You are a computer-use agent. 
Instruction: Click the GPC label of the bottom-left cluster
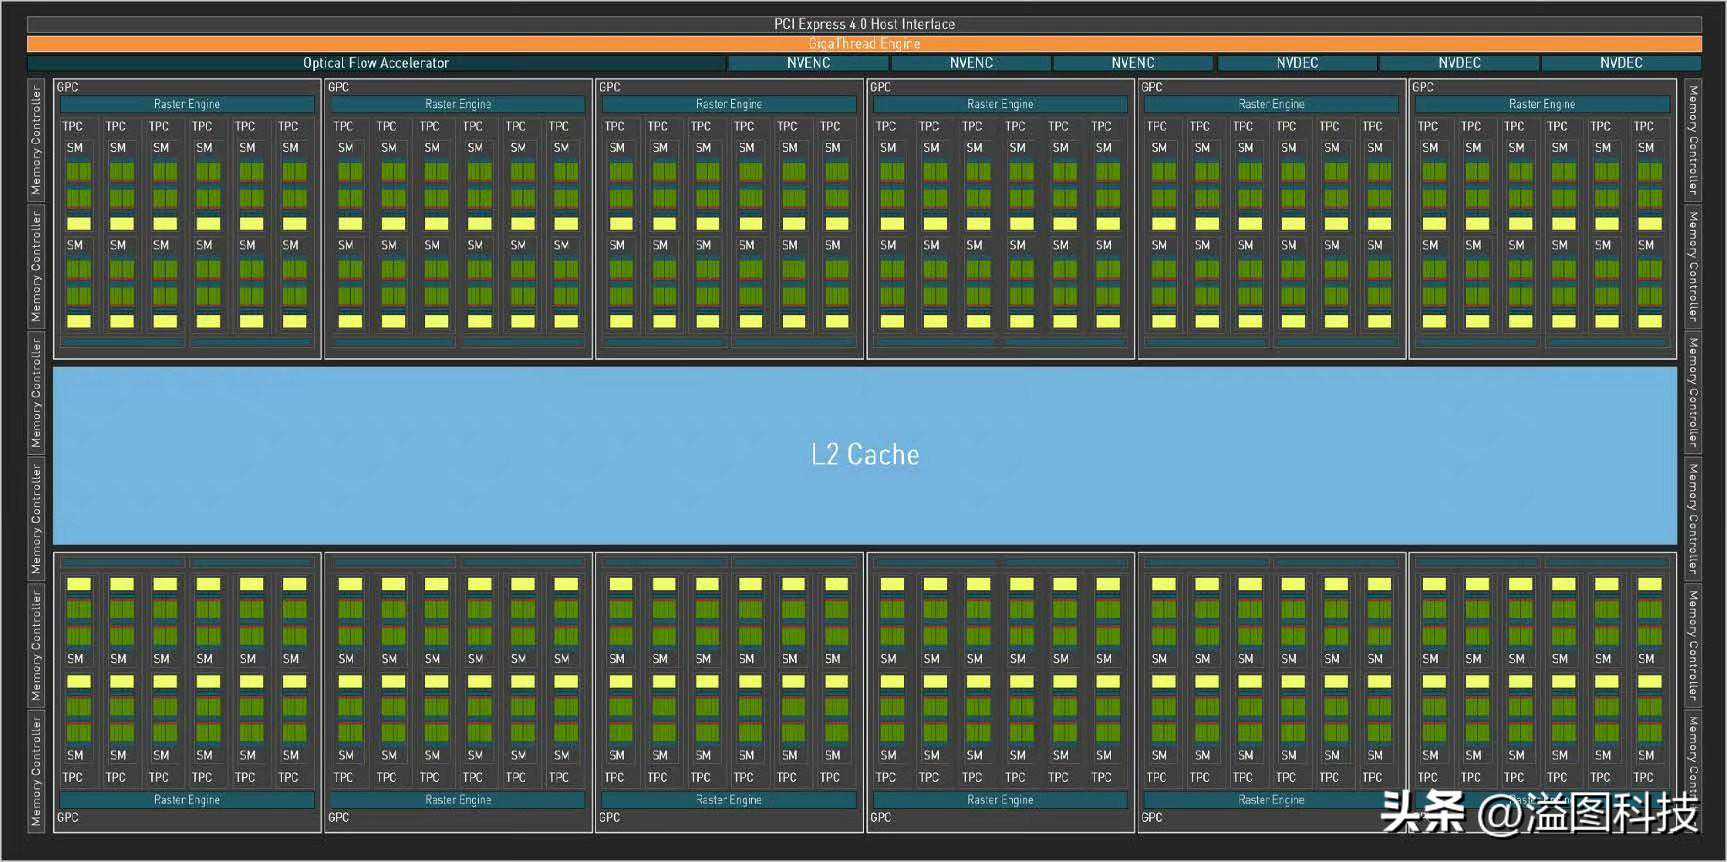(x=68, y=818)
